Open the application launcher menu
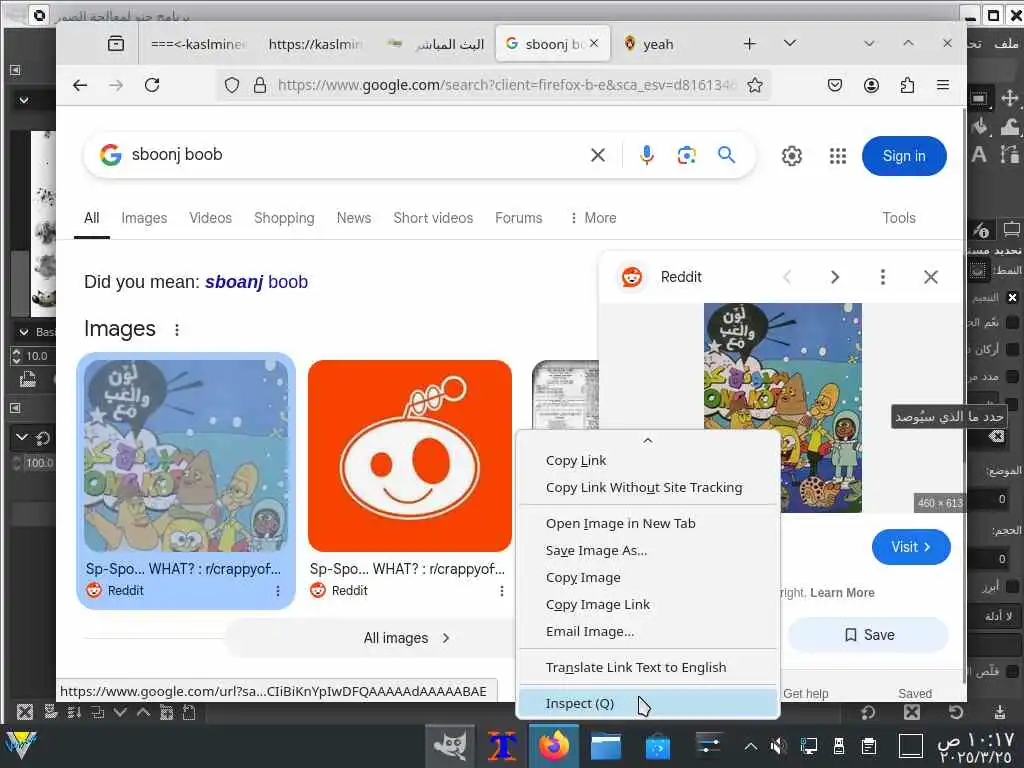 click(x=21, y=745)
